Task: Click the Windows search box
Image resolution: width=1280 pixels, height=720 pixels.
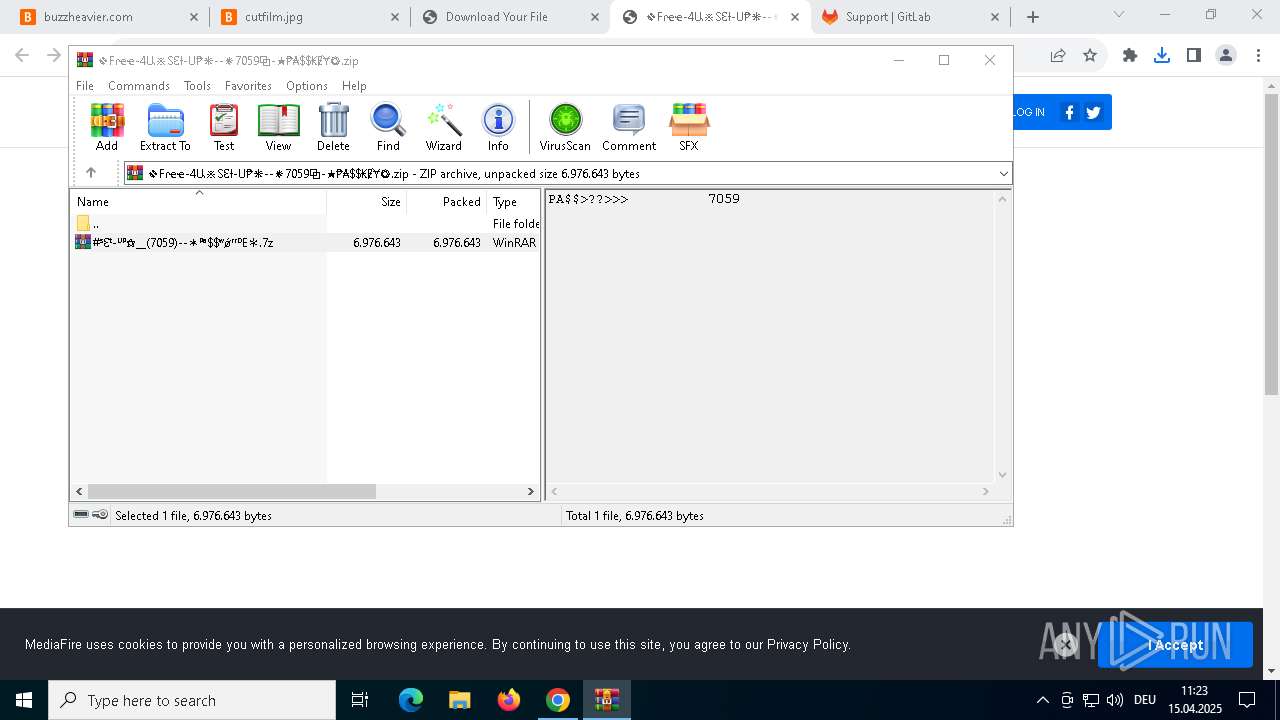Action: 192,700
